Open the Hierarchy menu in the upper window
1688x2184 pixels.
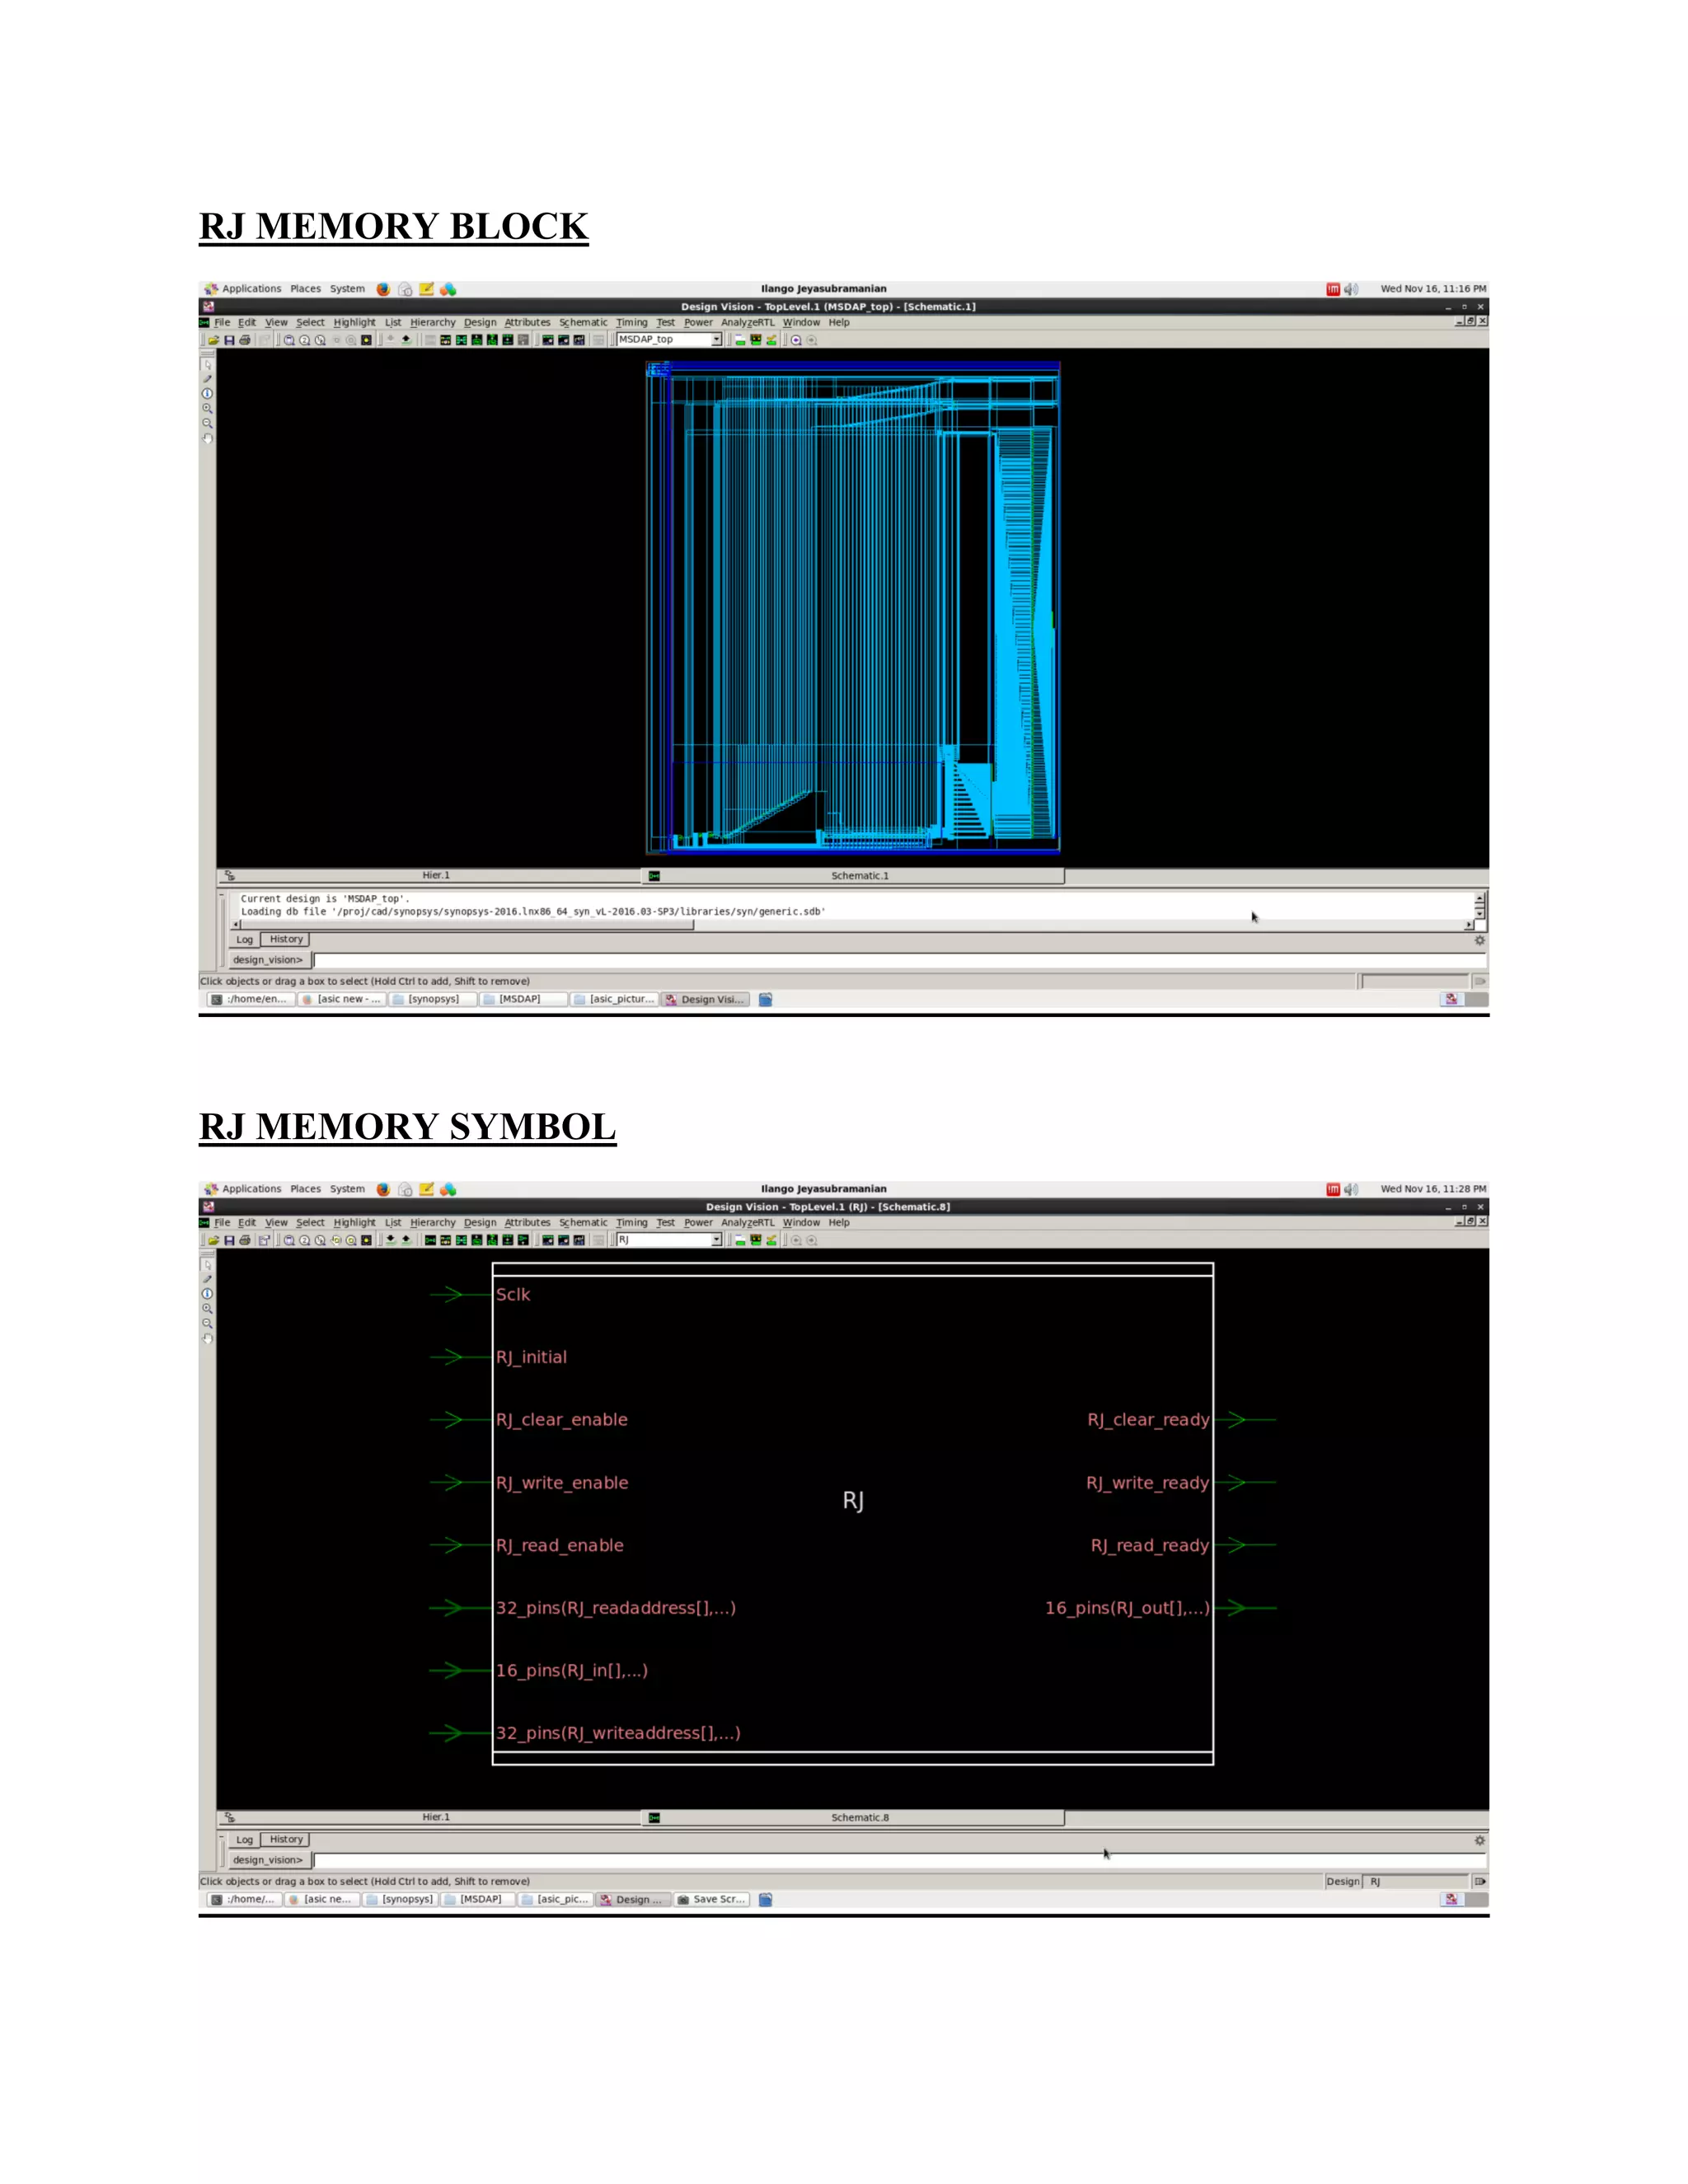click(432, 323)
